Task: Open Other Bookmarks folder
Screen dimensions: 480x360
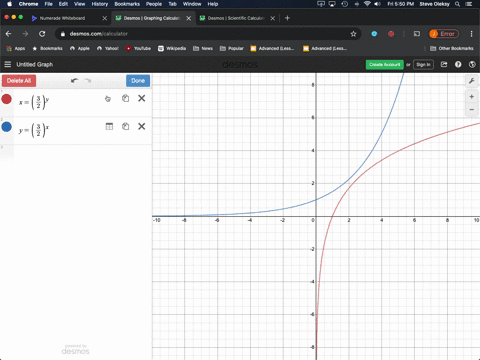Action: [x=452, y=48]
